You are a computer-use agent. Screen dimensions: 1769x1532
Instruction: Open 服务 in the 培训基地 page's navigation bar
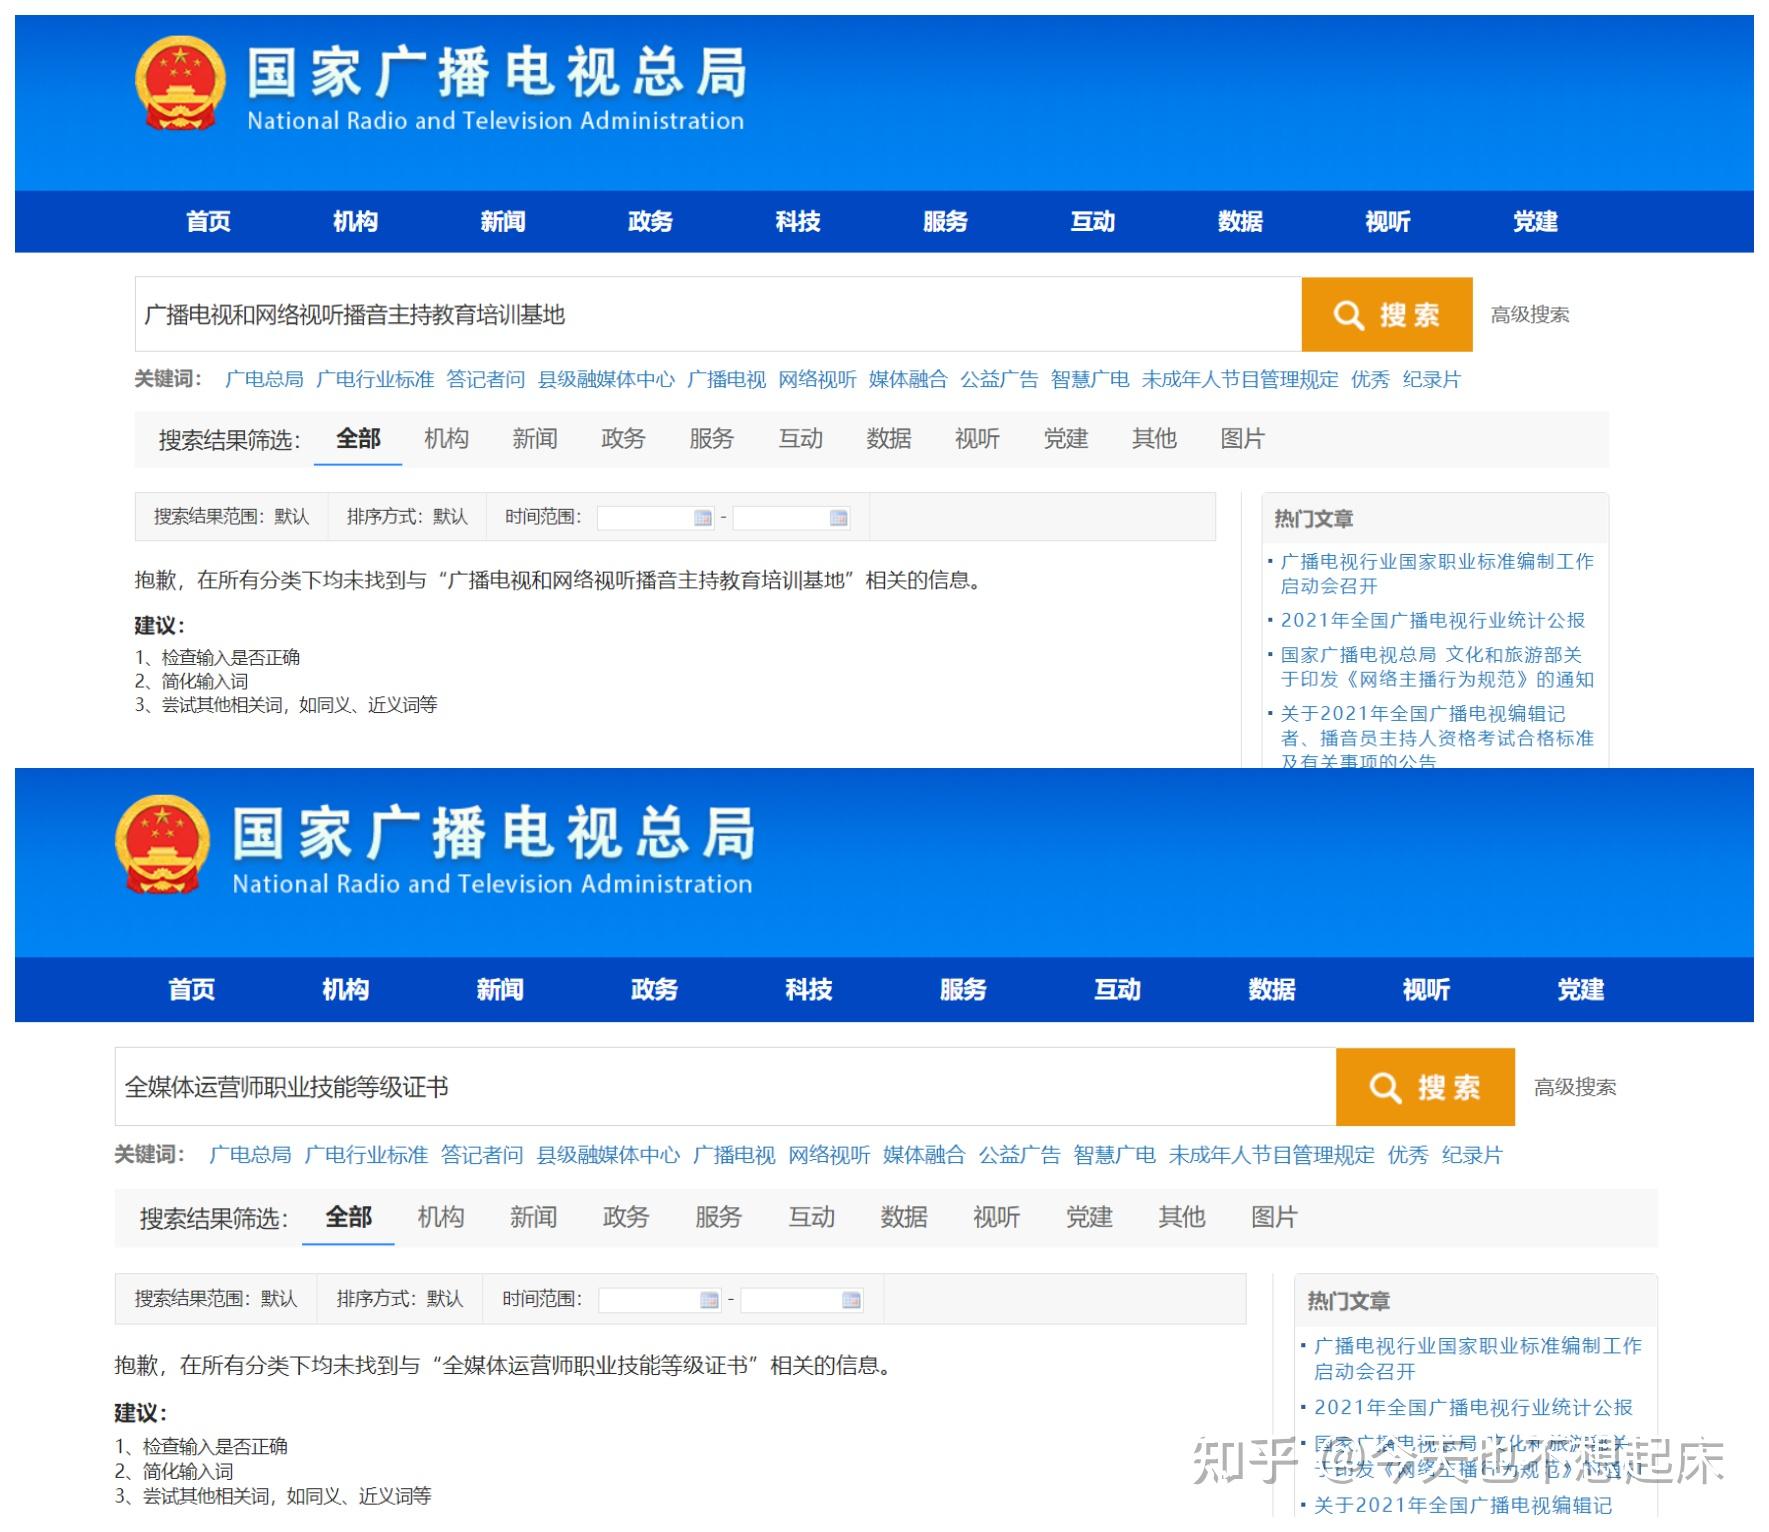tap(945, 222)
